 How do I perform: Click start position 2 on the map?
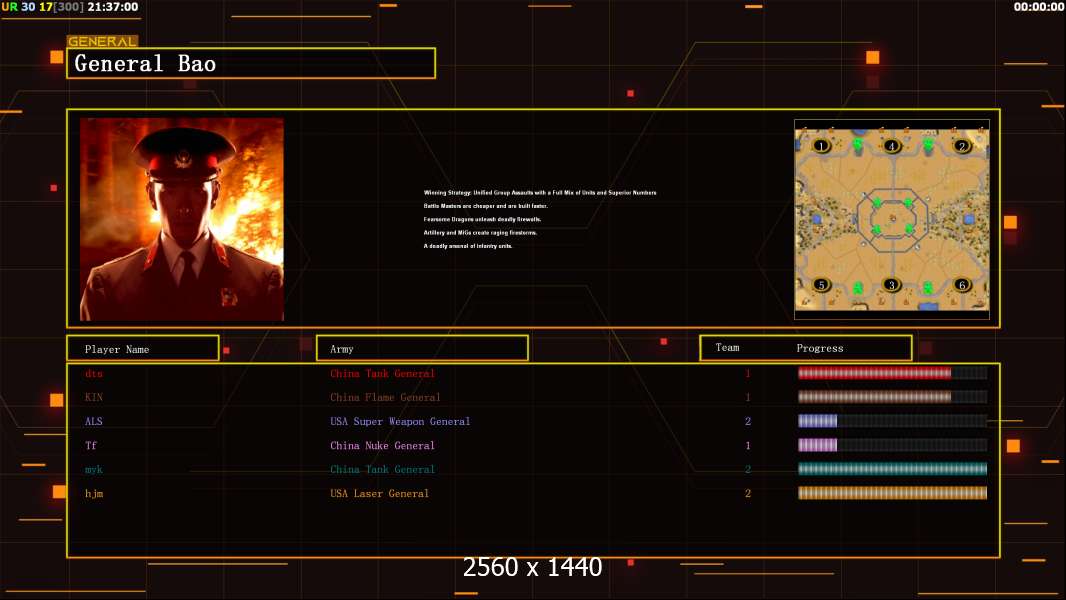click(x=961, y=146)
